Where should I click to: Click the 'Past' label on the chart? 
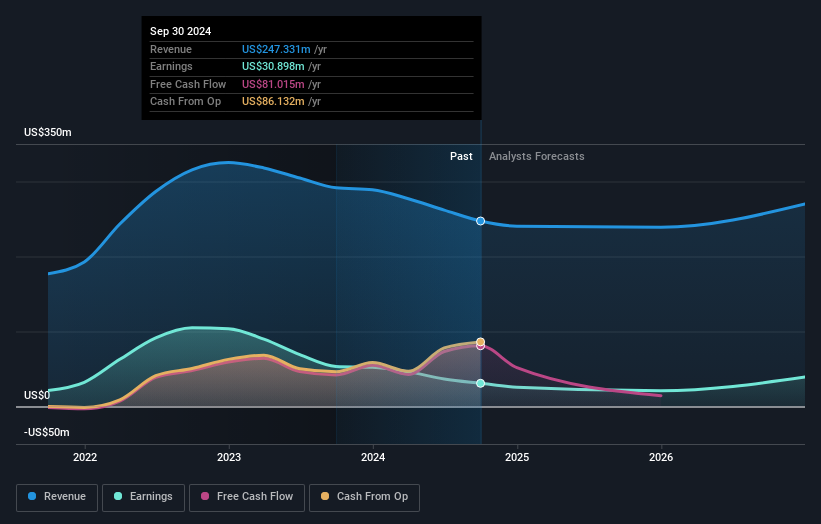[461, 156]
